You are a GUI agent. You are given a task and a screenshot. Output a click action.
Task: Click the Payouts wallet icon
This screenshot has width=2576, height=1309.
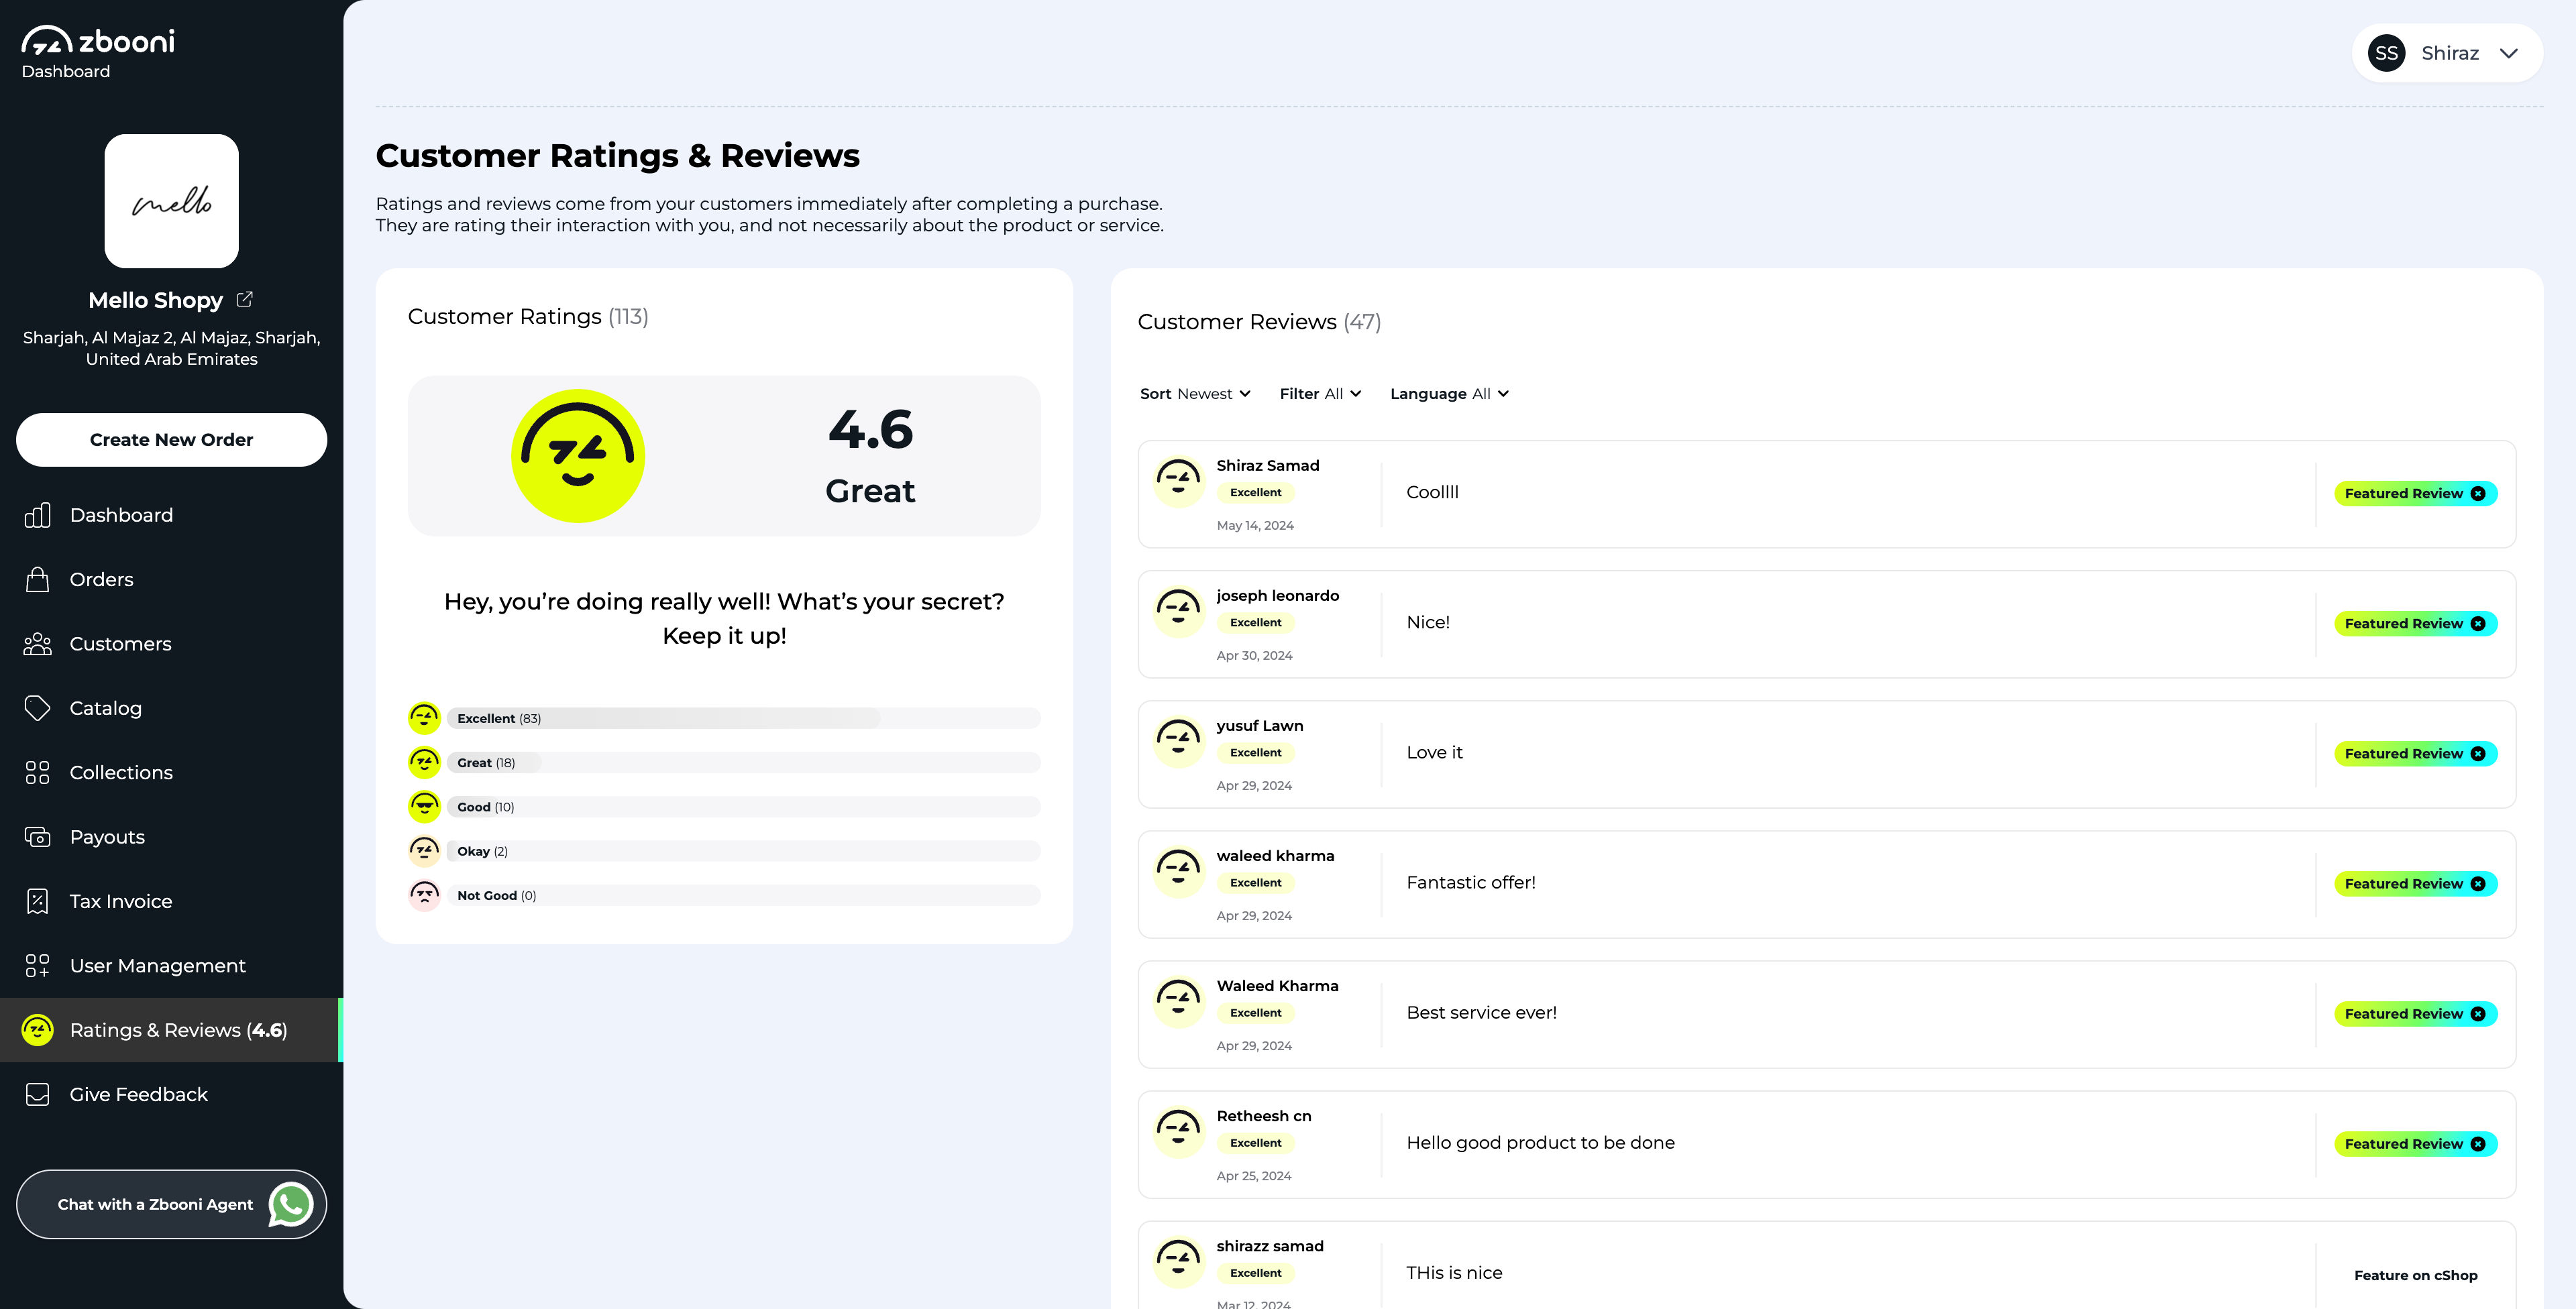click(37, 837)
